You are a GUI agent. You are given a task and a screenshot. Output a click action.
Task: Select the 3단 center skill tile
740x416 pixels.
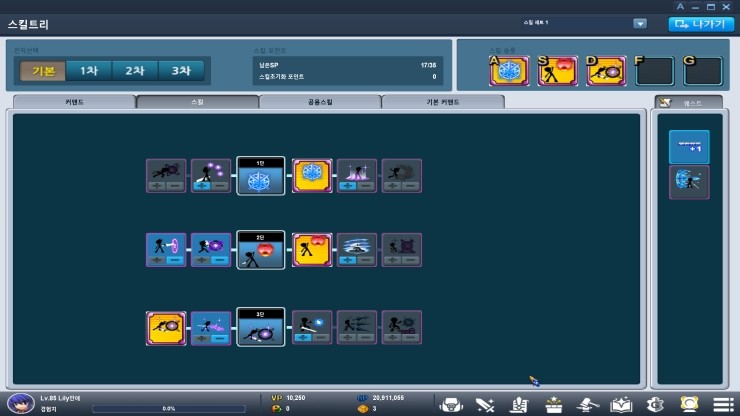tap(261, 327)
